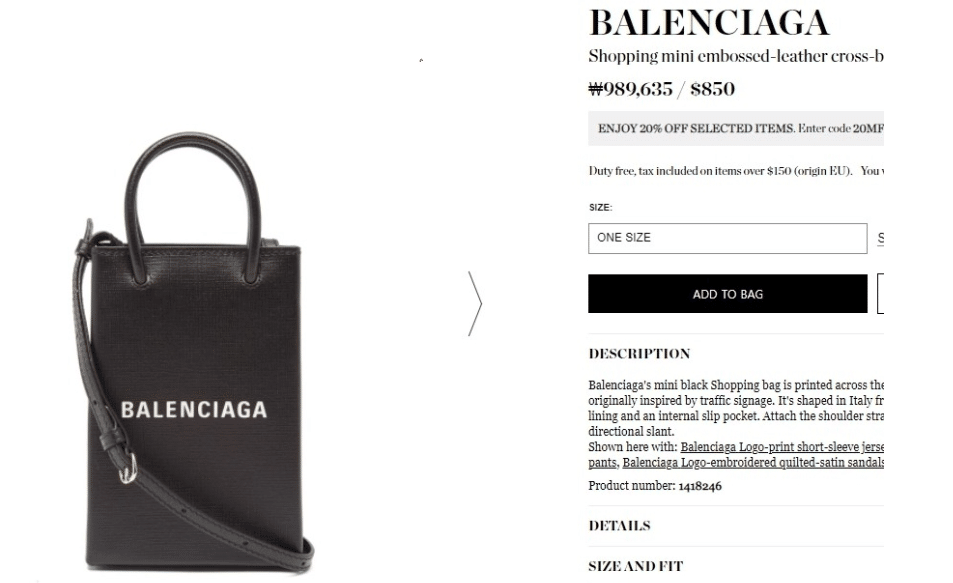Click the ADD TO BAG button
This screenshot has height=583, width=953.
(728, 294)
